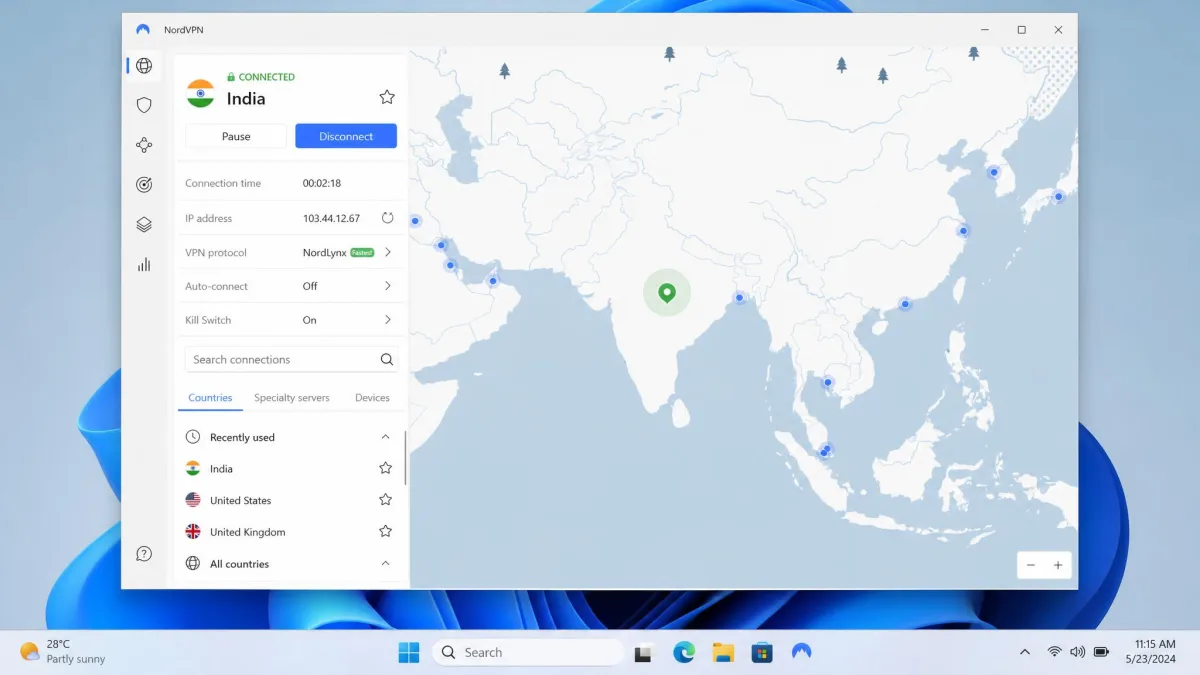Viewport: 1200px width, 675px height.
Task: Favorite the connected India server star
Action: (387, 97)
